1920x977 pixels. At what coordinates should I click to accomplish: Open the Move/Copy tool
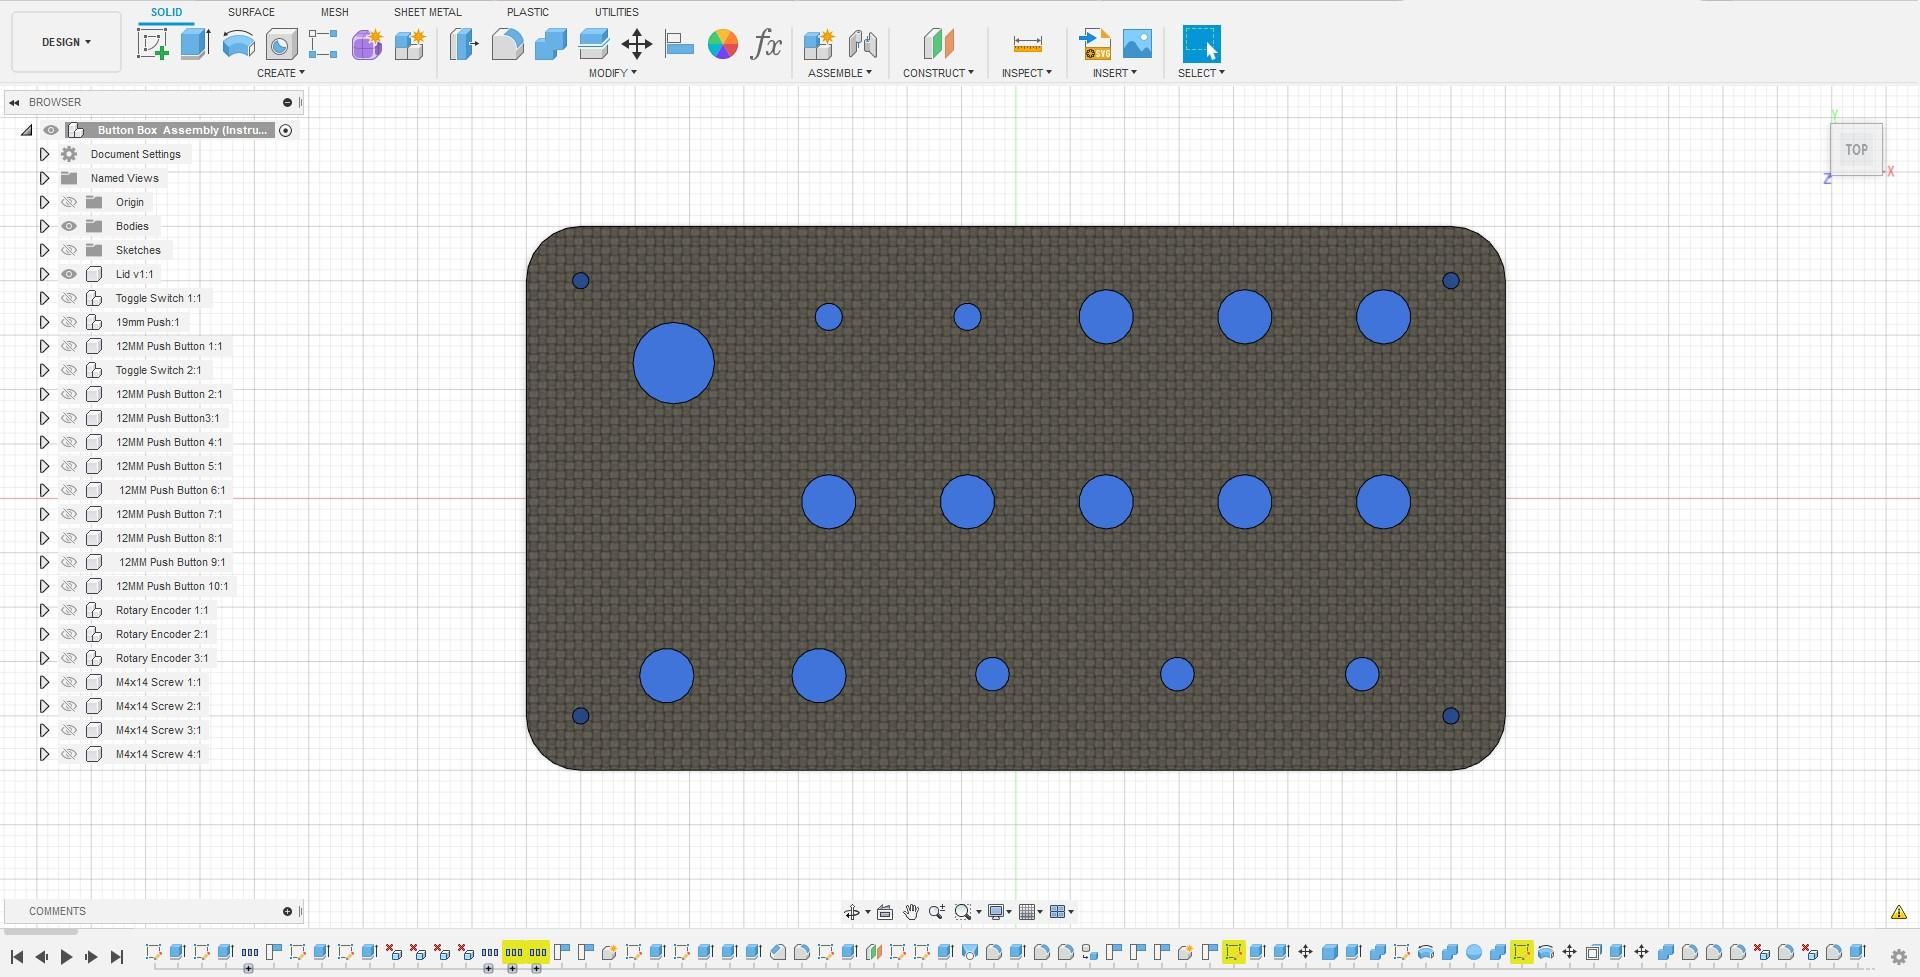pos(635,44)
